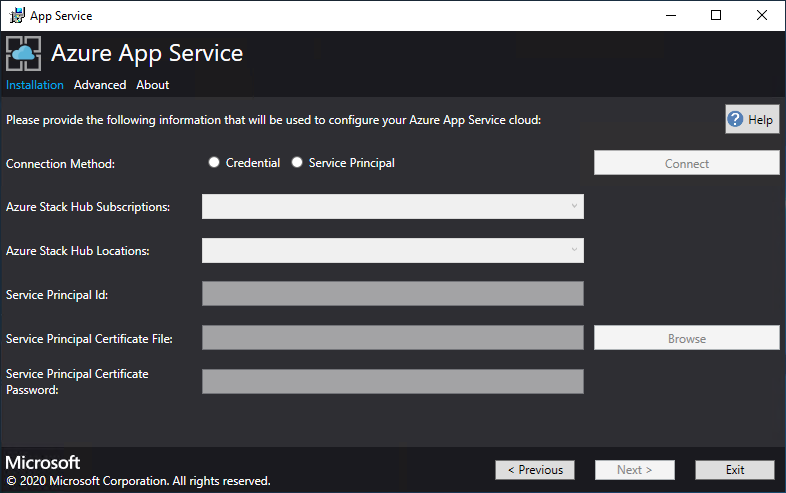Click the blue Help question mark icon
Viewport: 786px width, 493px height.
[736, 120]
